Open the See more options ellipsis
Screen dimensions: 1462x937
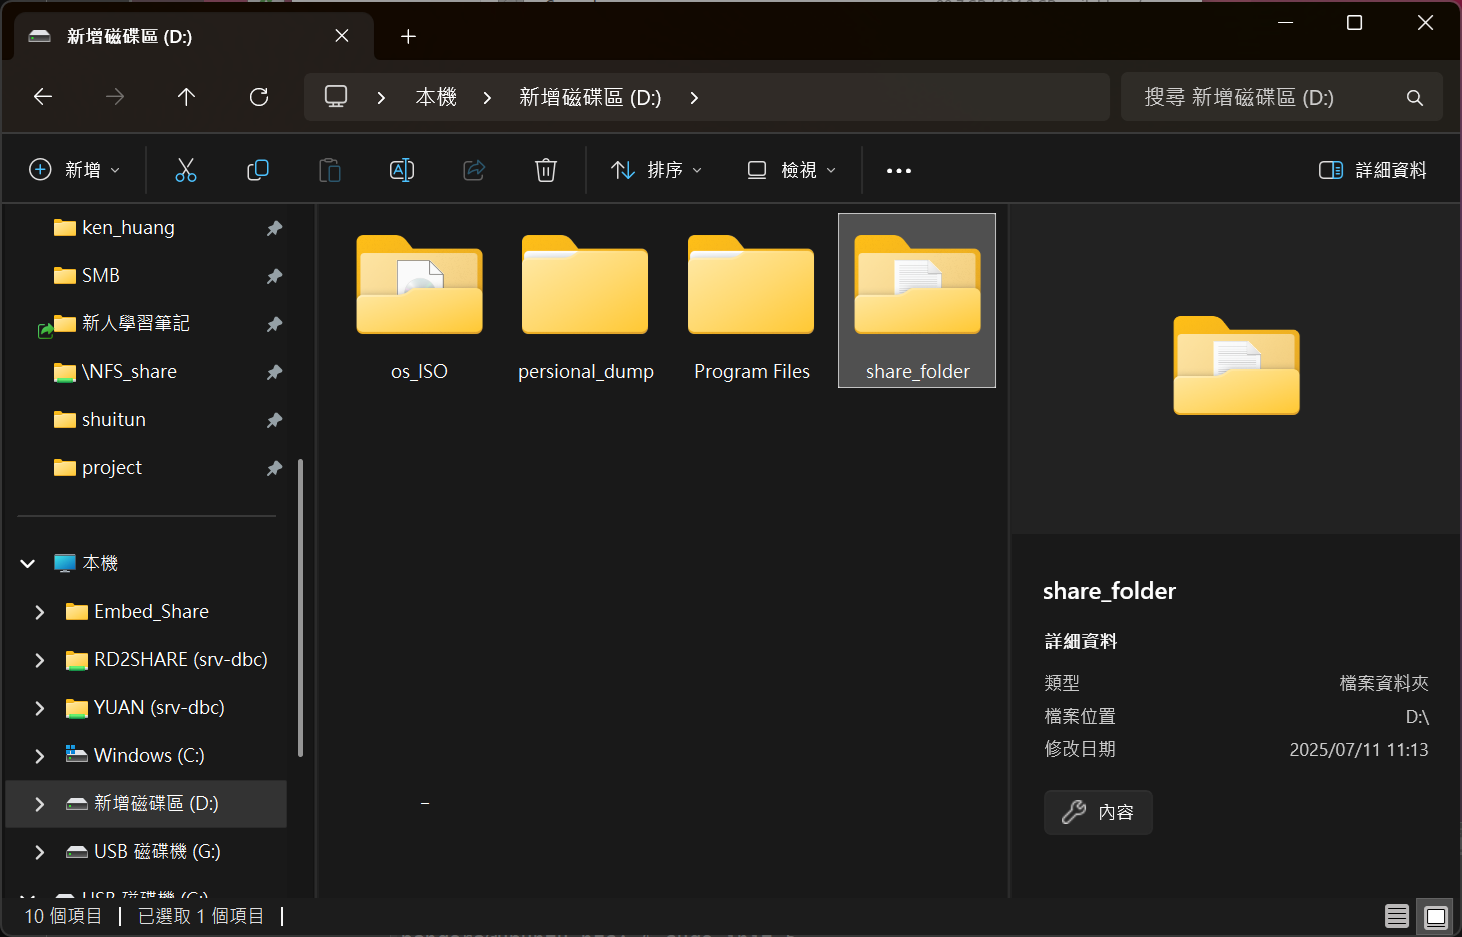[x=898, y=171]
